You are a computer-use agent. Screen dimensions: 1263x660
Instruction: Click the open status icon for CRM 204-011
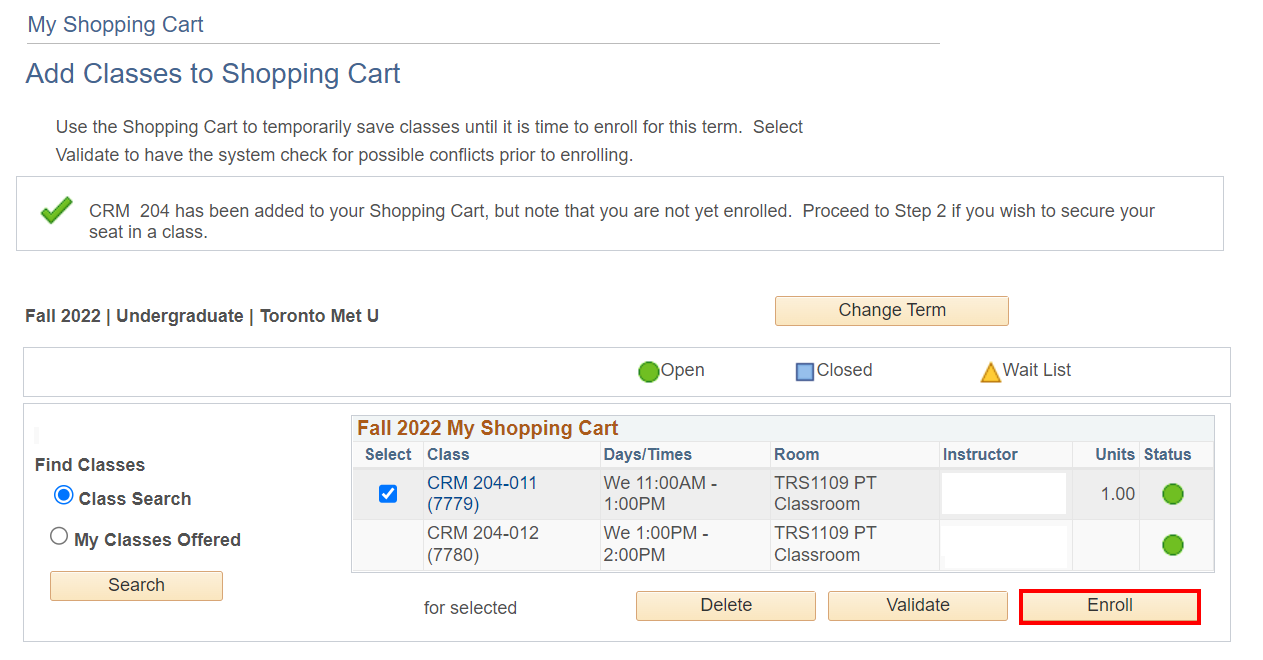(1173, 494)
